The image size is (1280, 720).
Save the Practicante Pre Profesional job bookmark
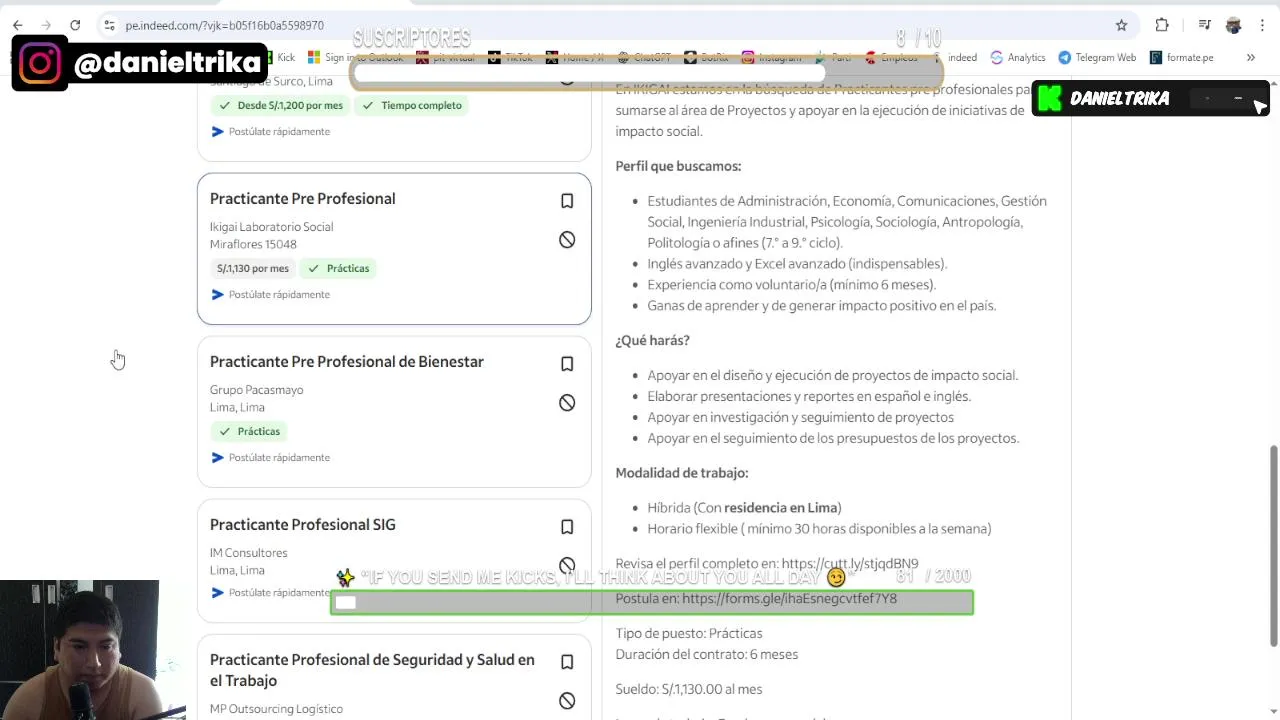[567, 201]
